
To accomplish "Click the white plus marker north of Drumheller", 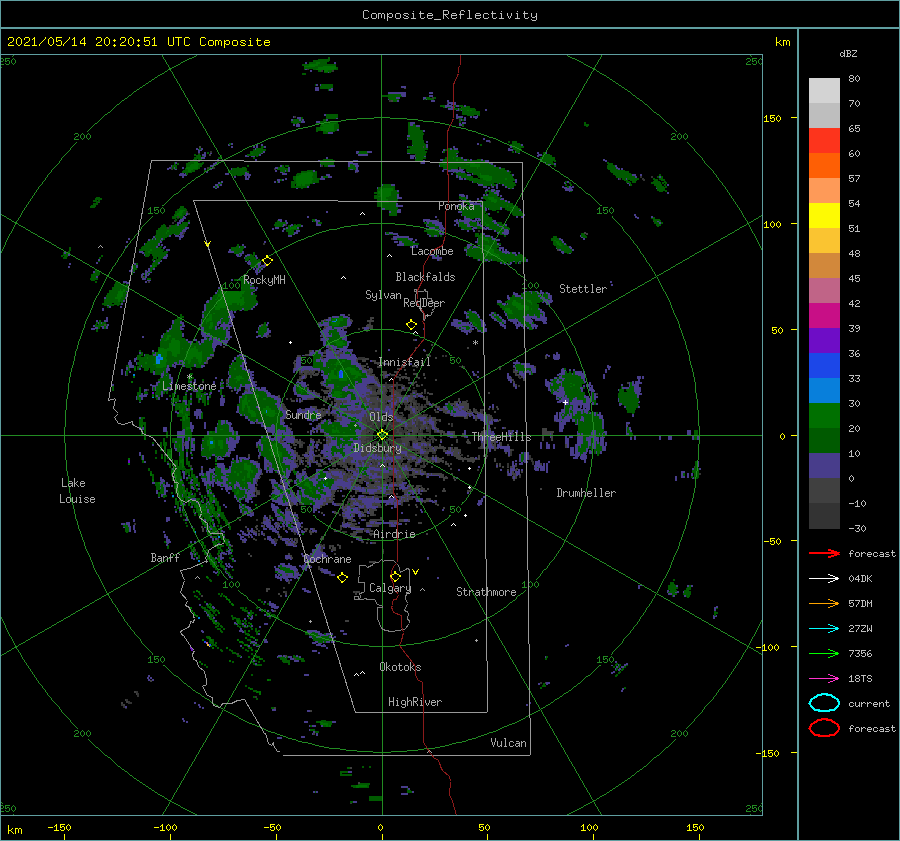I will [565, 402].
